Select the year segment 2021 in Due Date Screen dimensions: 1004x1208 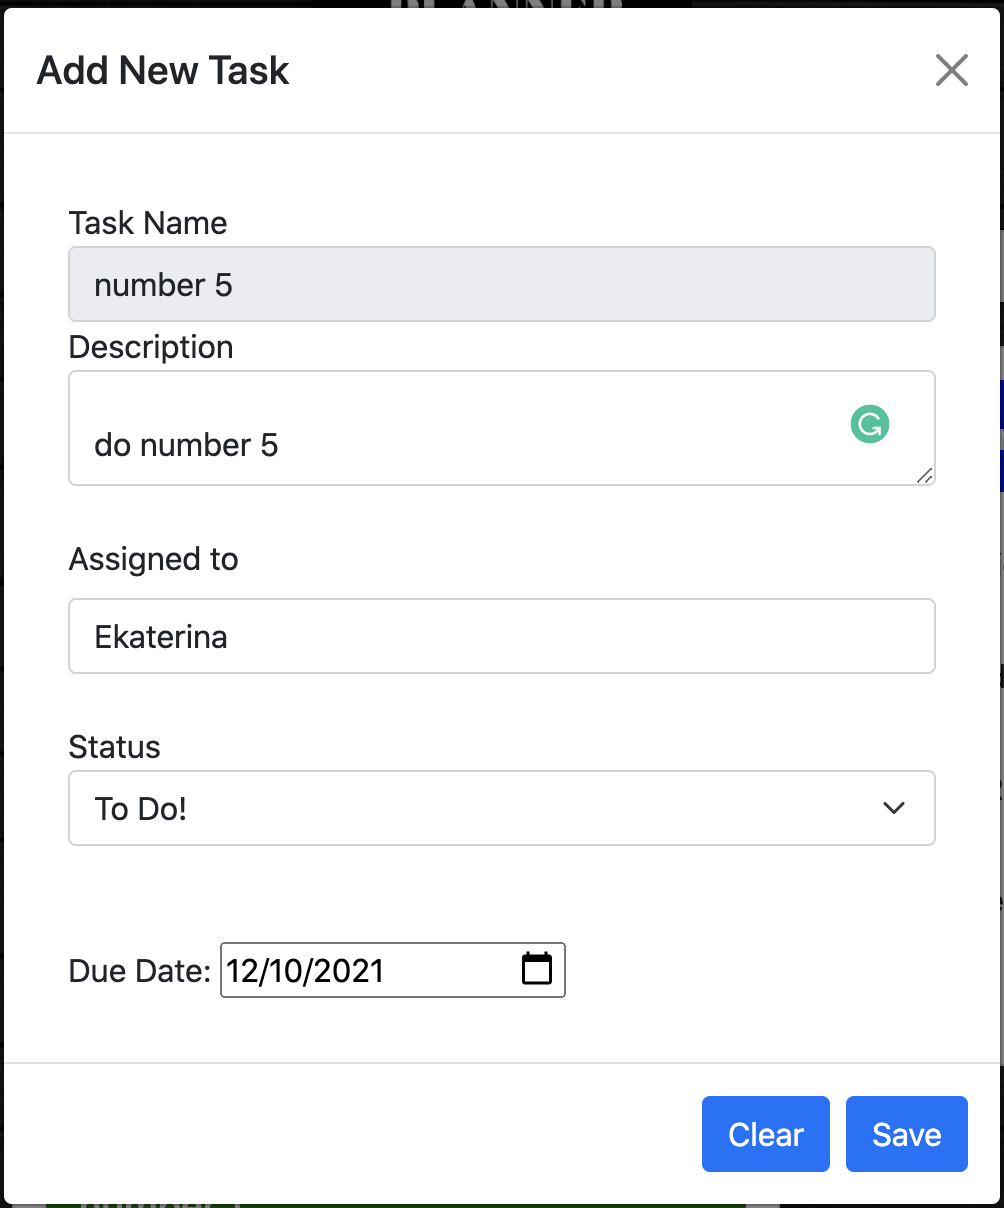[x=346, y=970]
